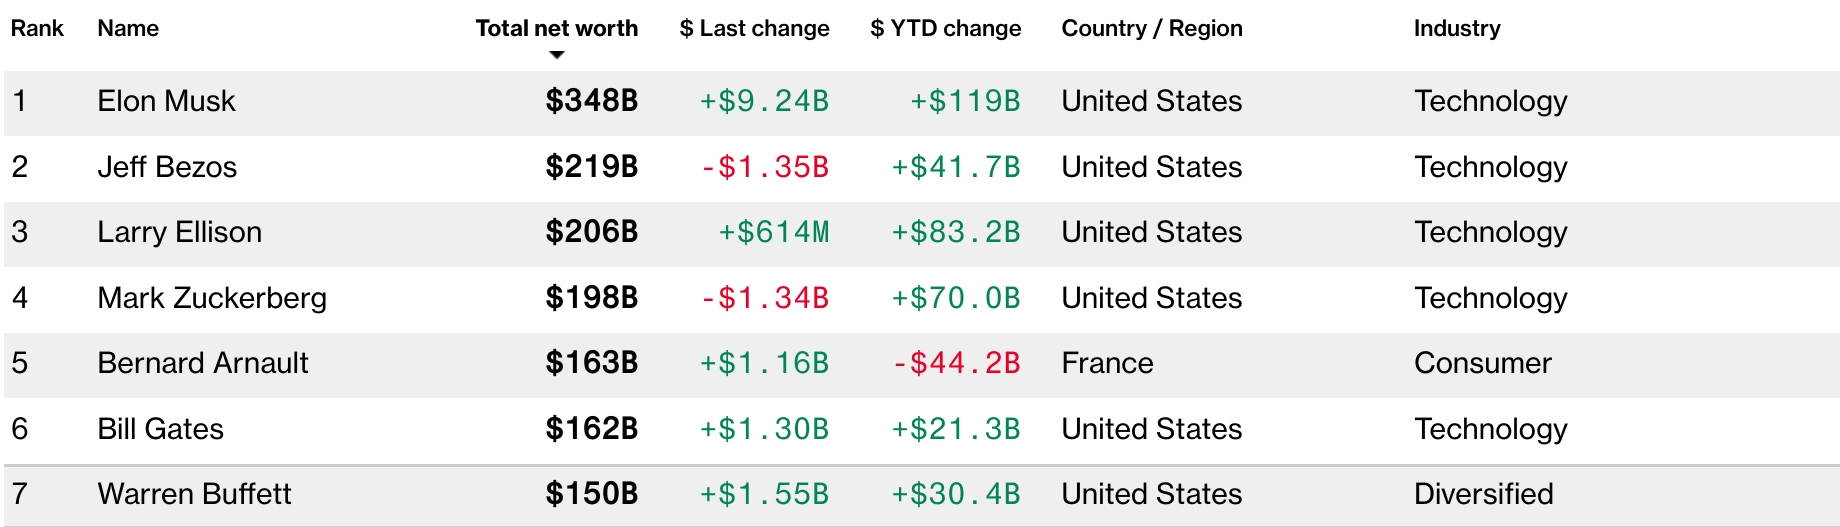
Task: Click Bernard Arnault's -$44.2B YTD change
Action: point(956,363)
